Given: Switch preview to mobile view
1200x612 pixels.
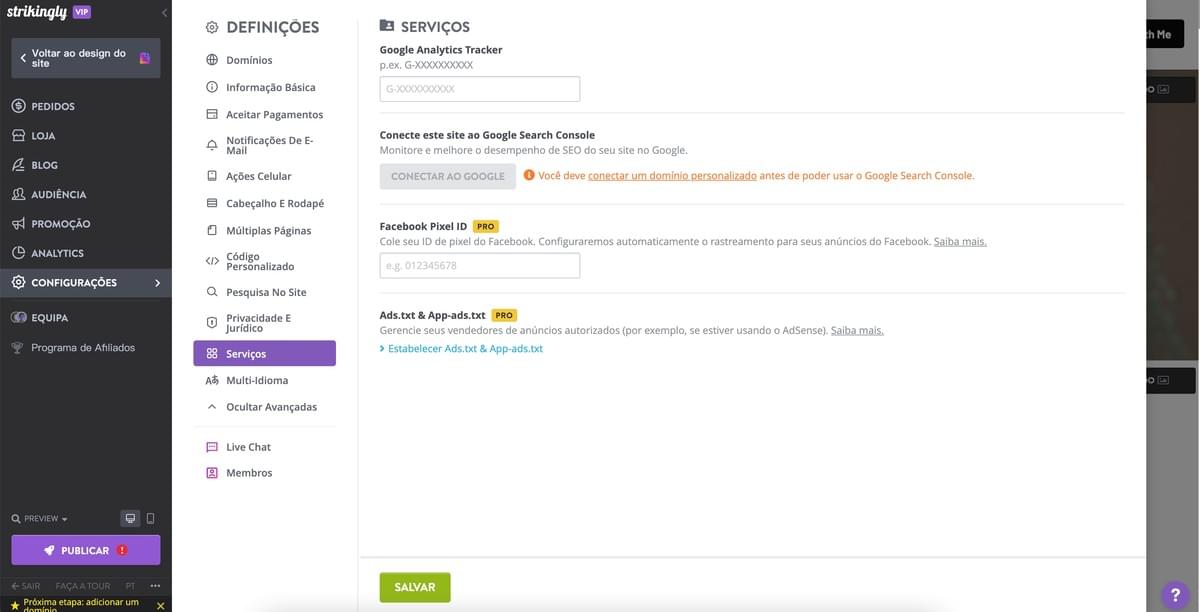Looking at the screenshot, I should (152, 518).
